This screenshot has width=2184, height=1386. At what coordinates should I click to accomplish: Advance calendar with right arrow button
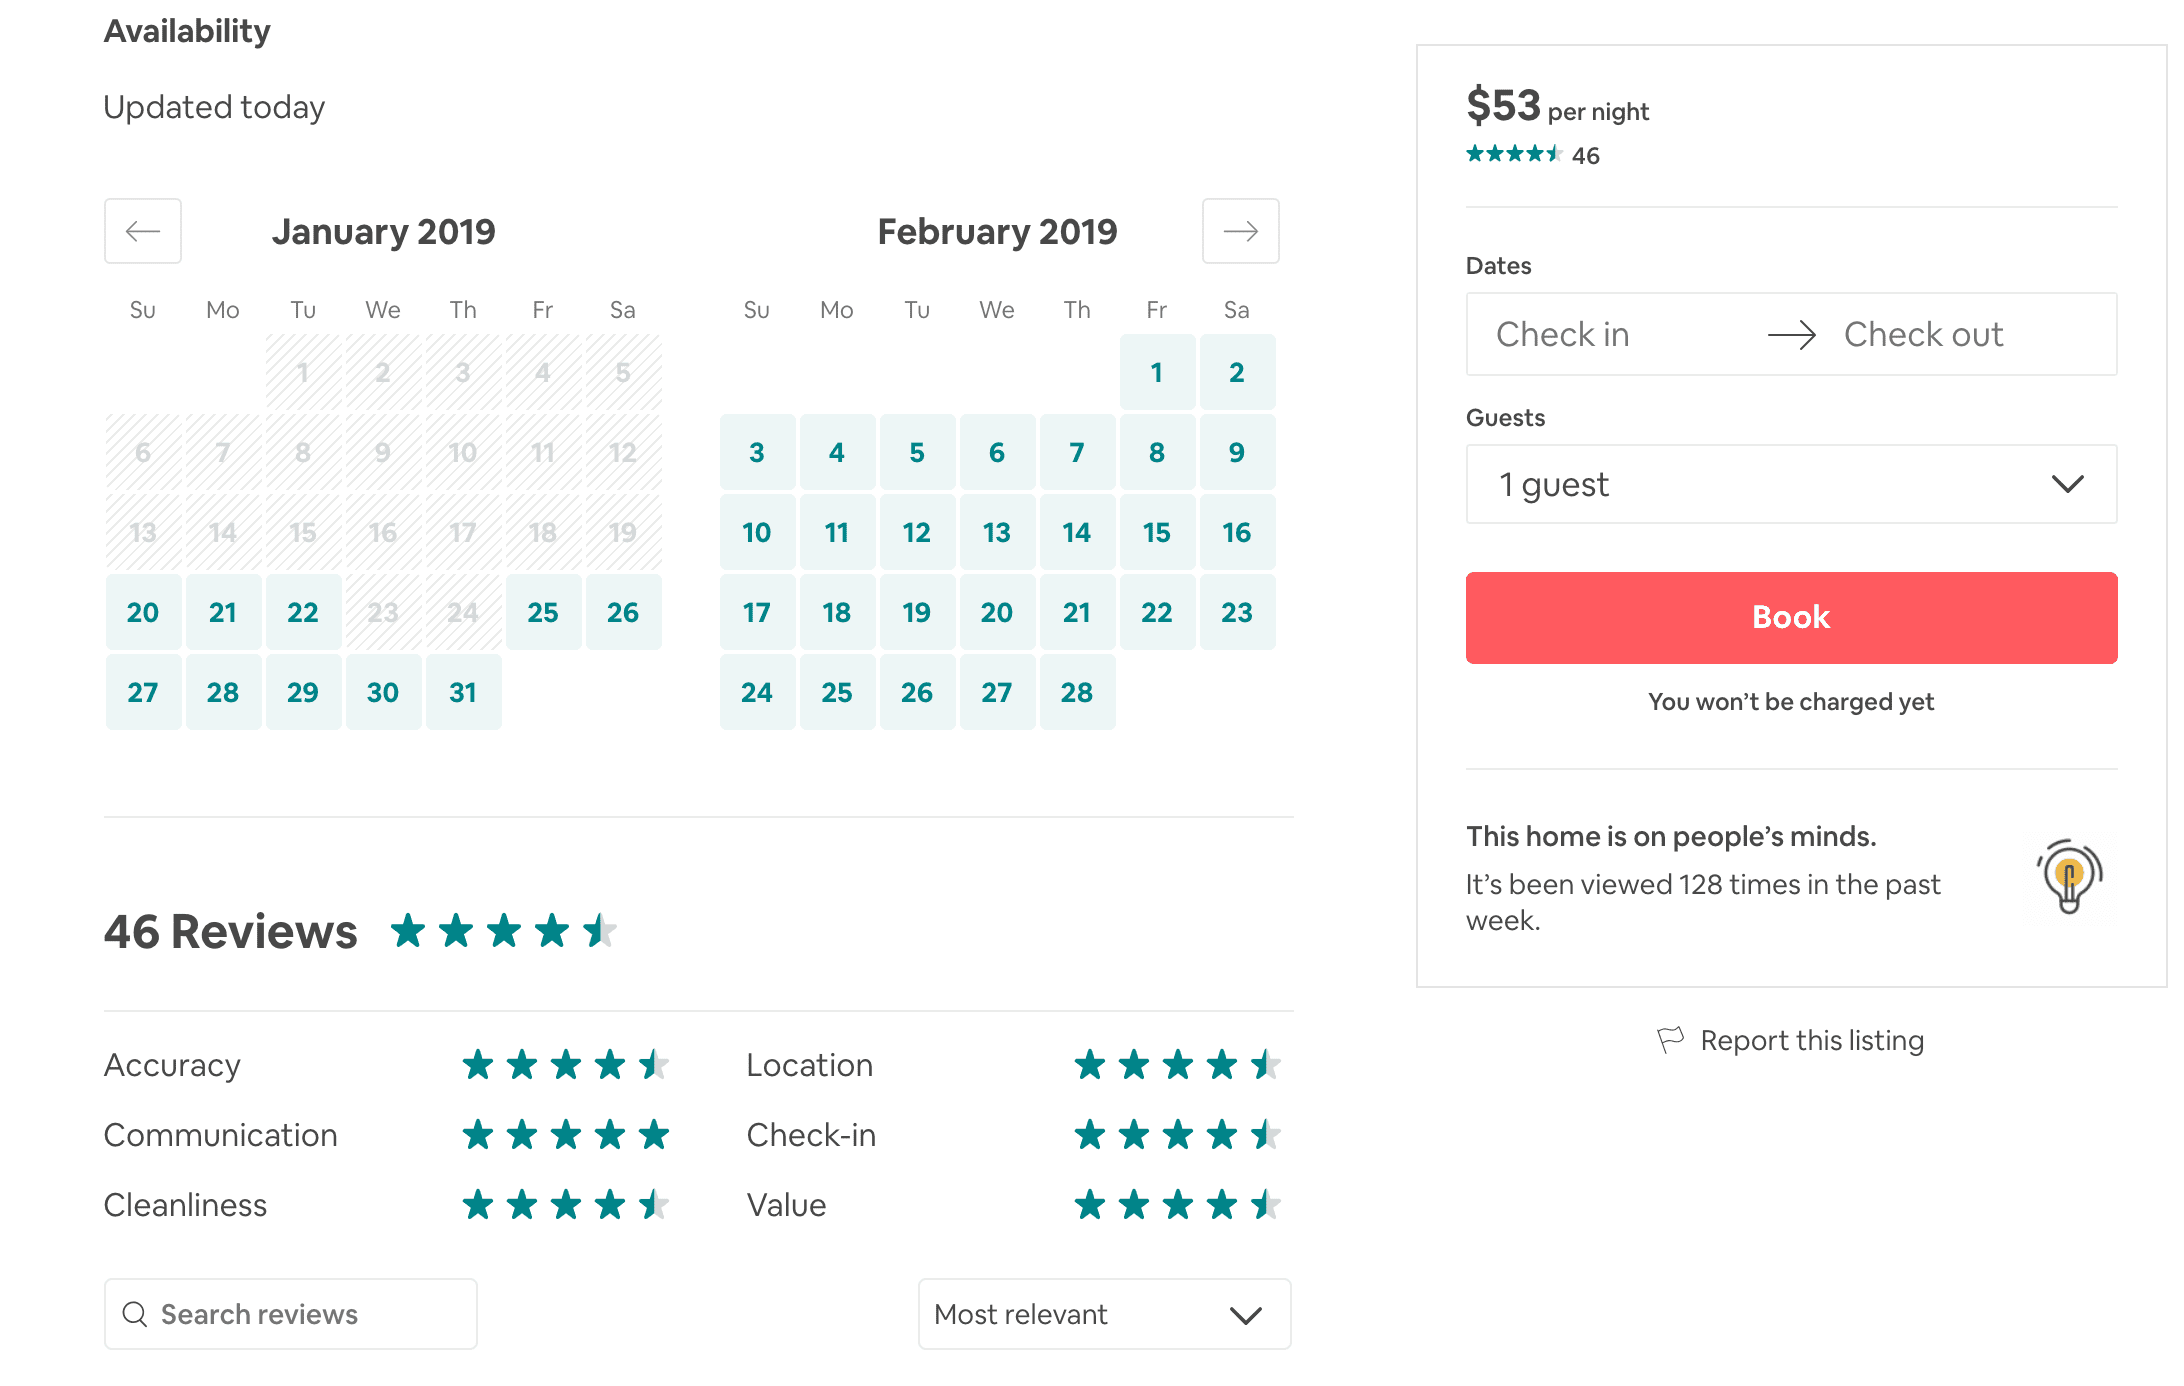pyautogui.click(x=1240, y=231)
